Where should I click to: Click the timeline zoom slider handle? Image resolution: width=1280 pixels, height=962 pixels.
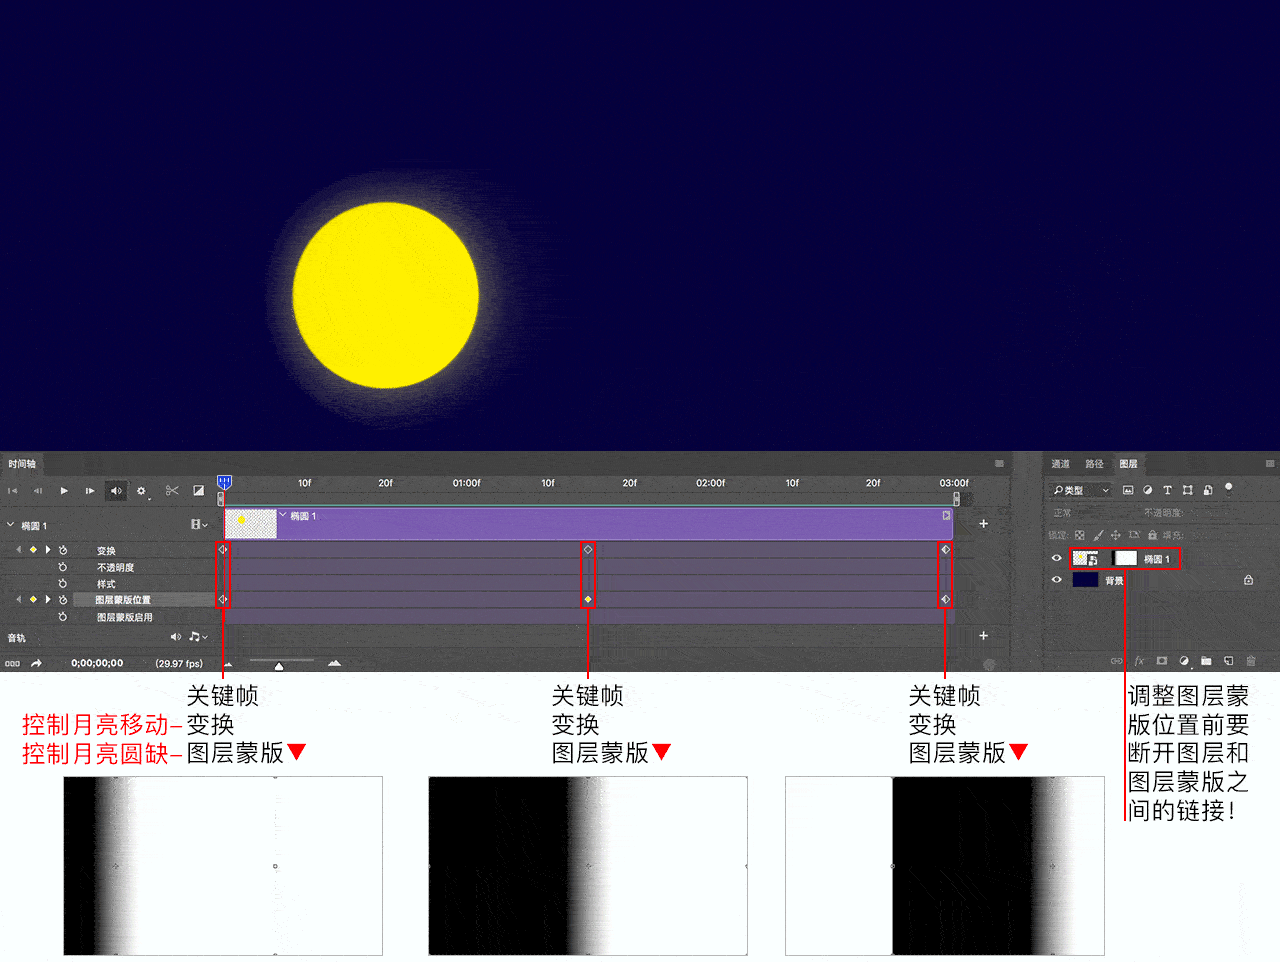pos(279,665)
